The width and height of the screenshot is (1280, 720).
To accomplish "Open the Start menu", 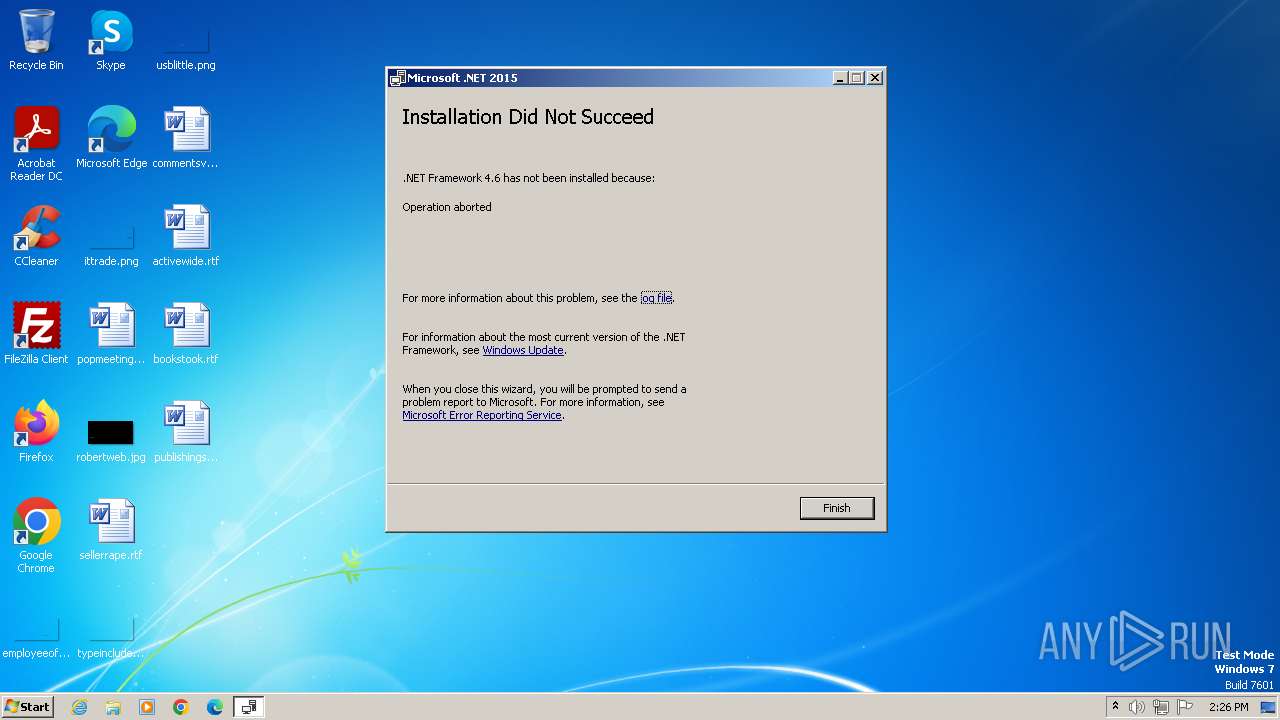I will pyautogui.click(x=27, y=706).
